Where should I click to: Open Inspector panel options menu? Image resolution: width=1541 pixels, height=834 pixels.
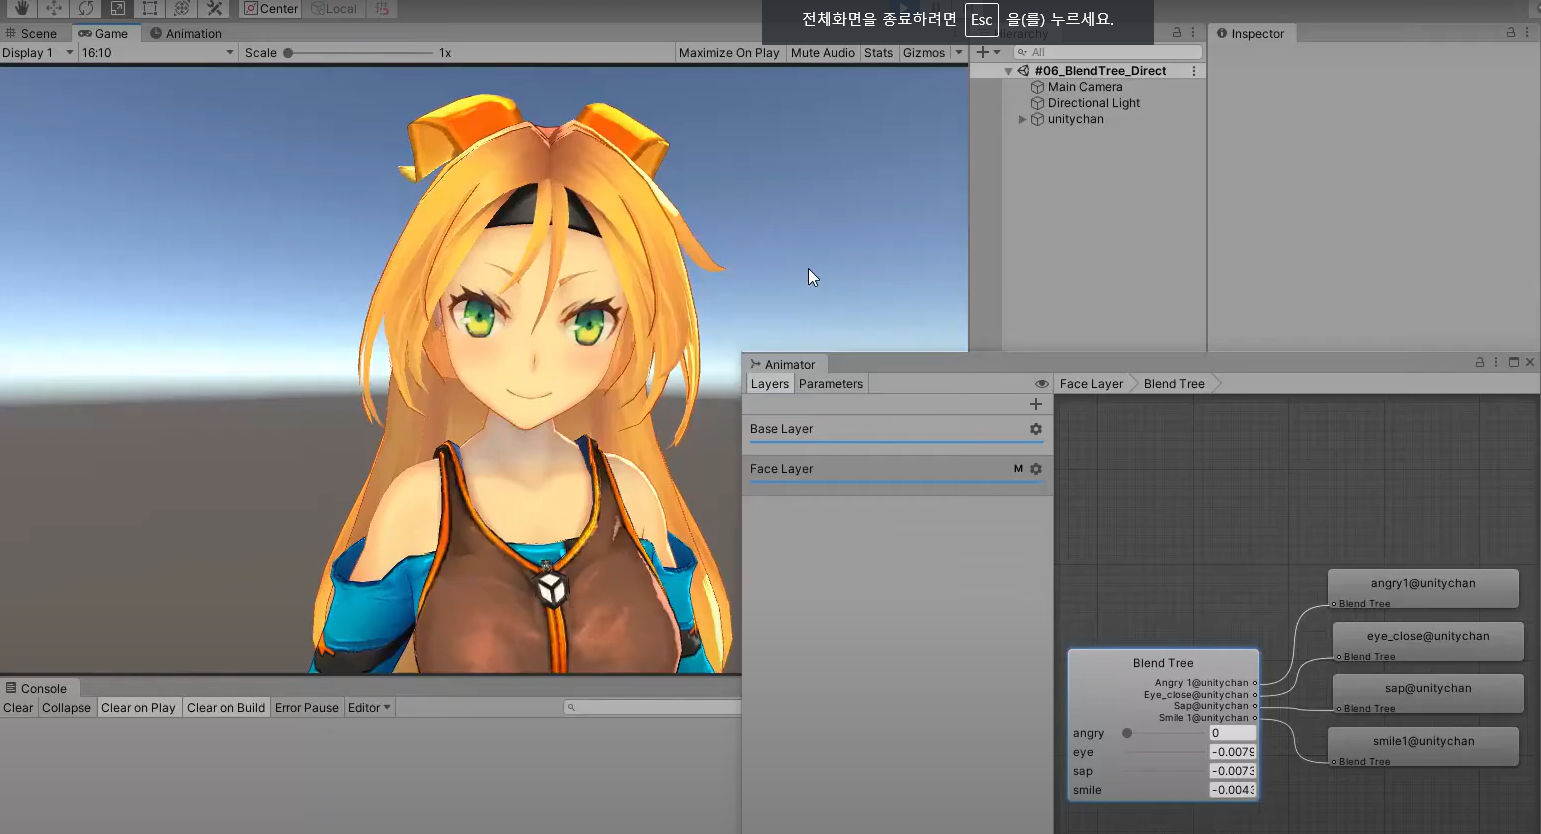pyautogui.click(x=1527, y=33)
